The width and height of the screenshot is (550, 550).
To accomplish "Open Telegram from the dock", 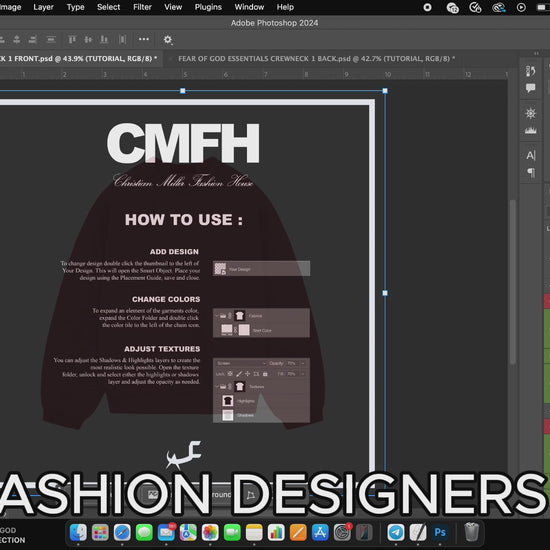I will 396,532.
